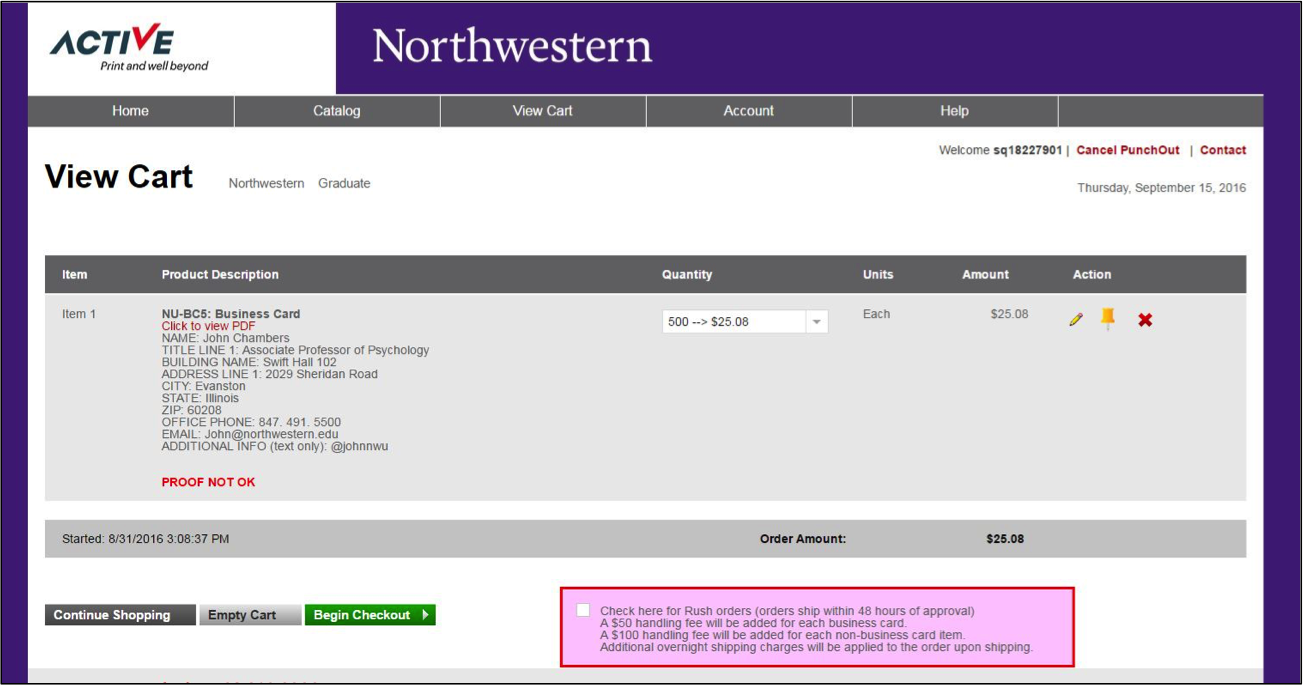This screenshot has width=1303, height=685.
Task: Click the pencil edit icon for Item 1
Action: click(1076, 320)
